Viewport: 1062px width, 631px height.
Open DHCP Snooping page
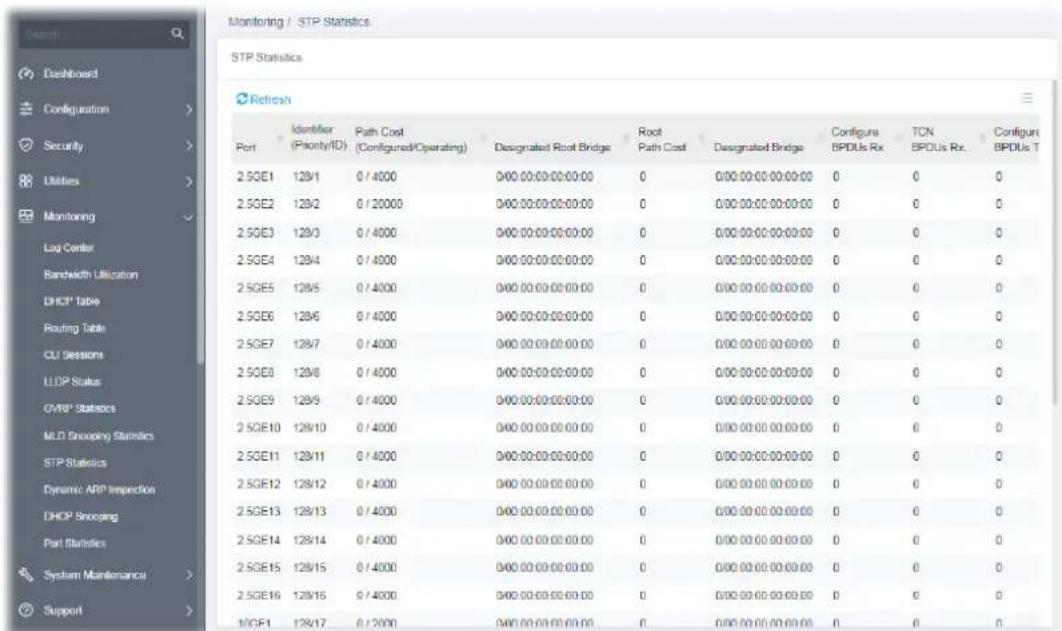[x=81, y=516]
